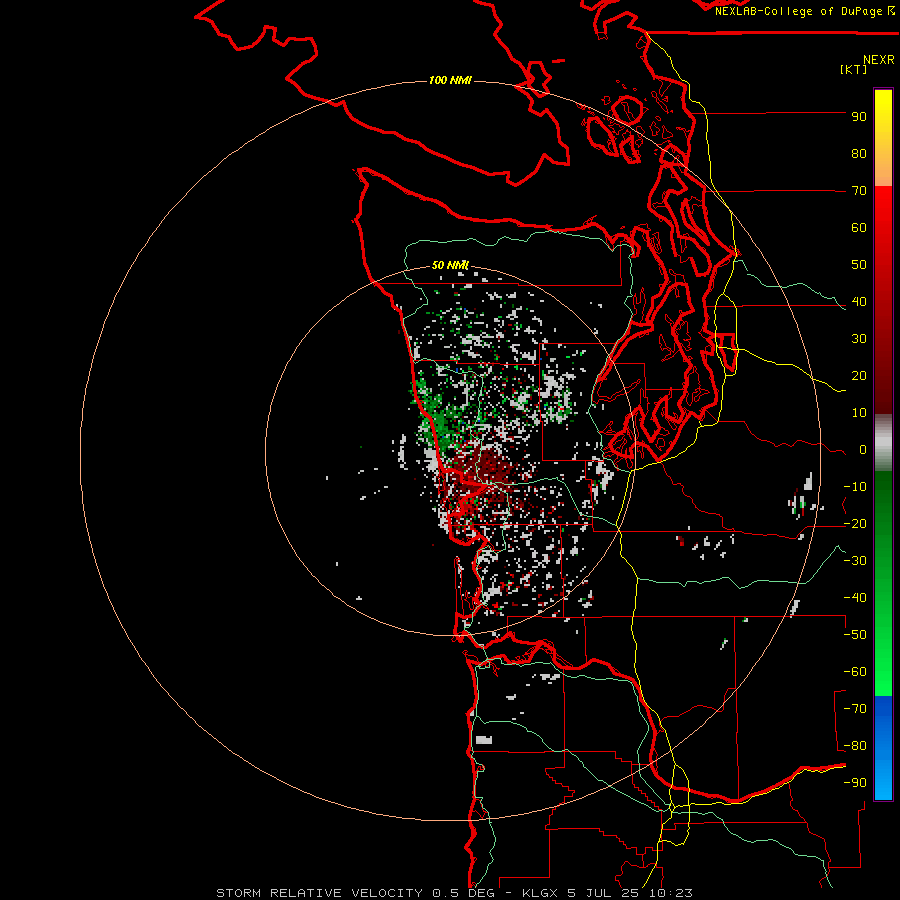Click the 50 value on the velocity scale
The height and width of the screenshot is (900, 900).
(859, 265)
